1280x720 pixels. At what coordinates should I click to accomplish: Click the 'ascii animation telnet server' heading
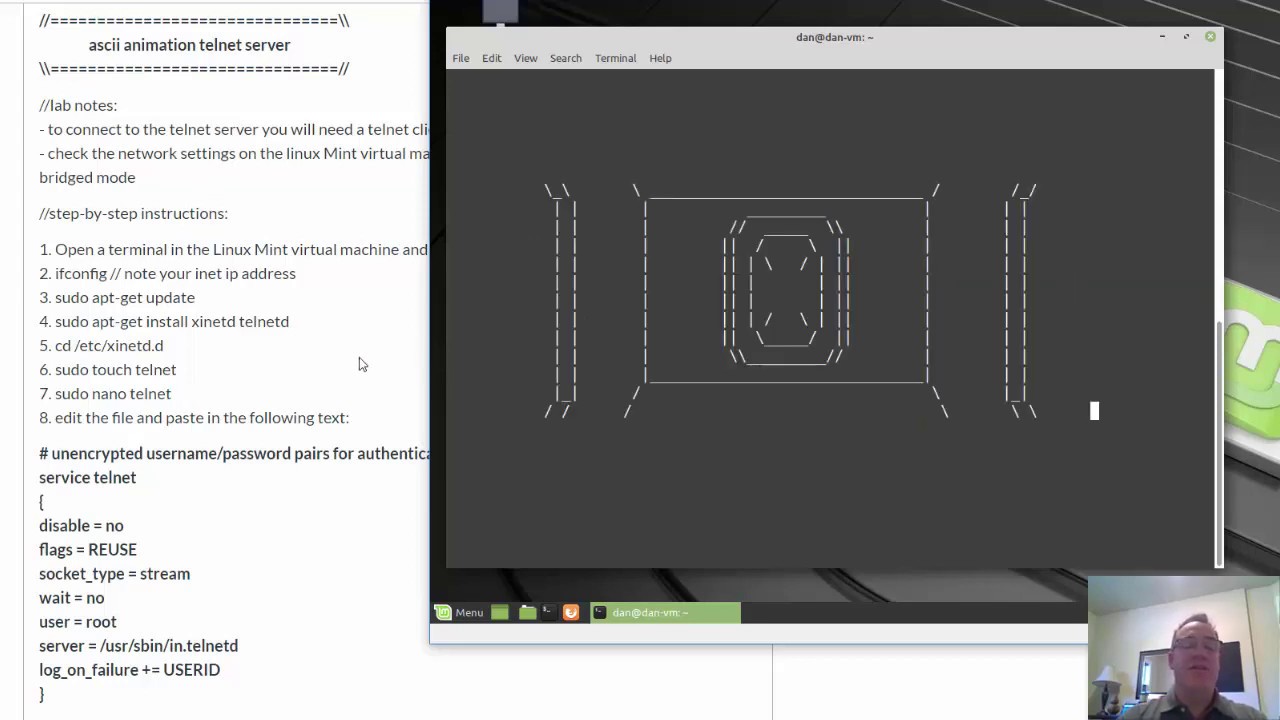[x=189, y=45]
